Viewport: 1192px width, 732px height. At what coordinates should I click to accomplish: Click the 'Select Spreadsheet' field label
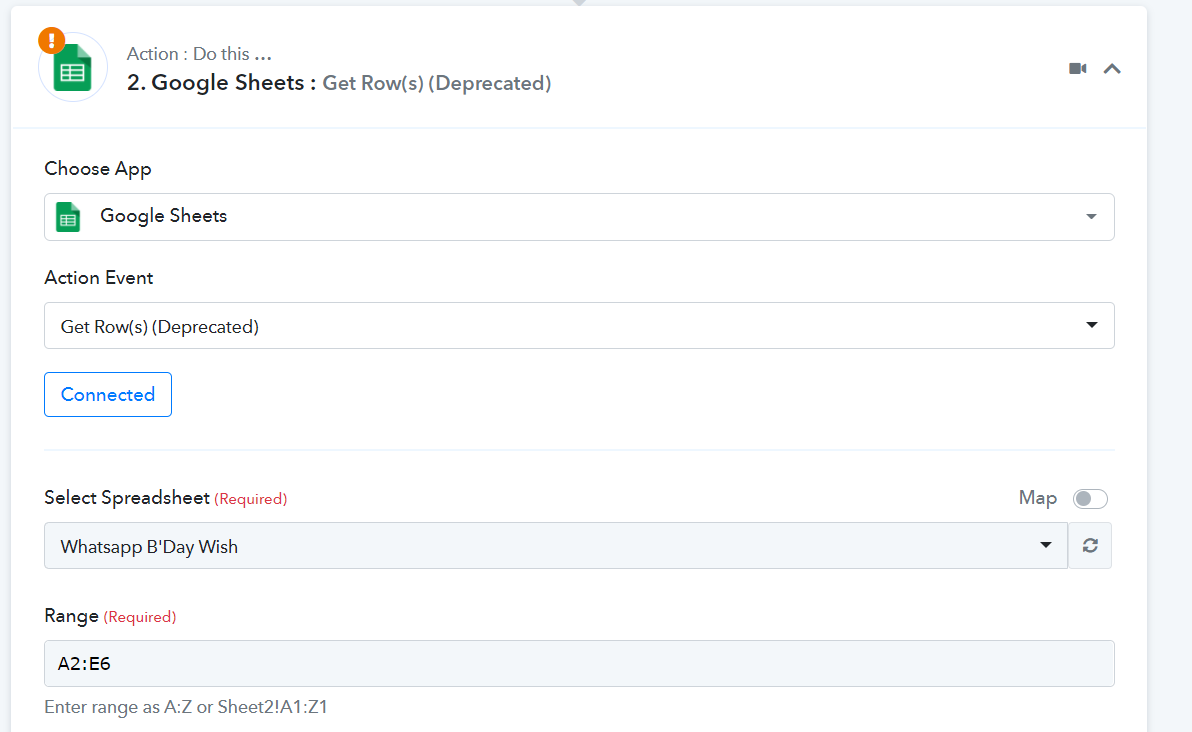[x=127, y=498]
